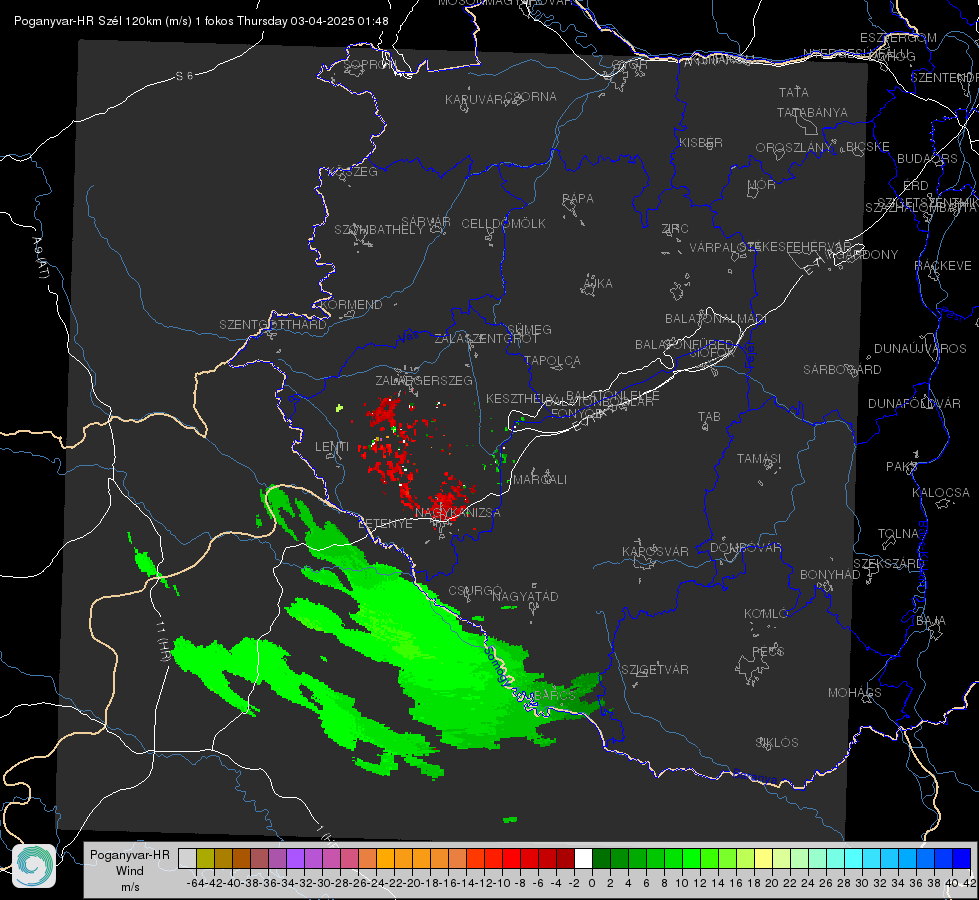Click the TAPOLCA town label
The image size is (979, 900).
[552, 361]
